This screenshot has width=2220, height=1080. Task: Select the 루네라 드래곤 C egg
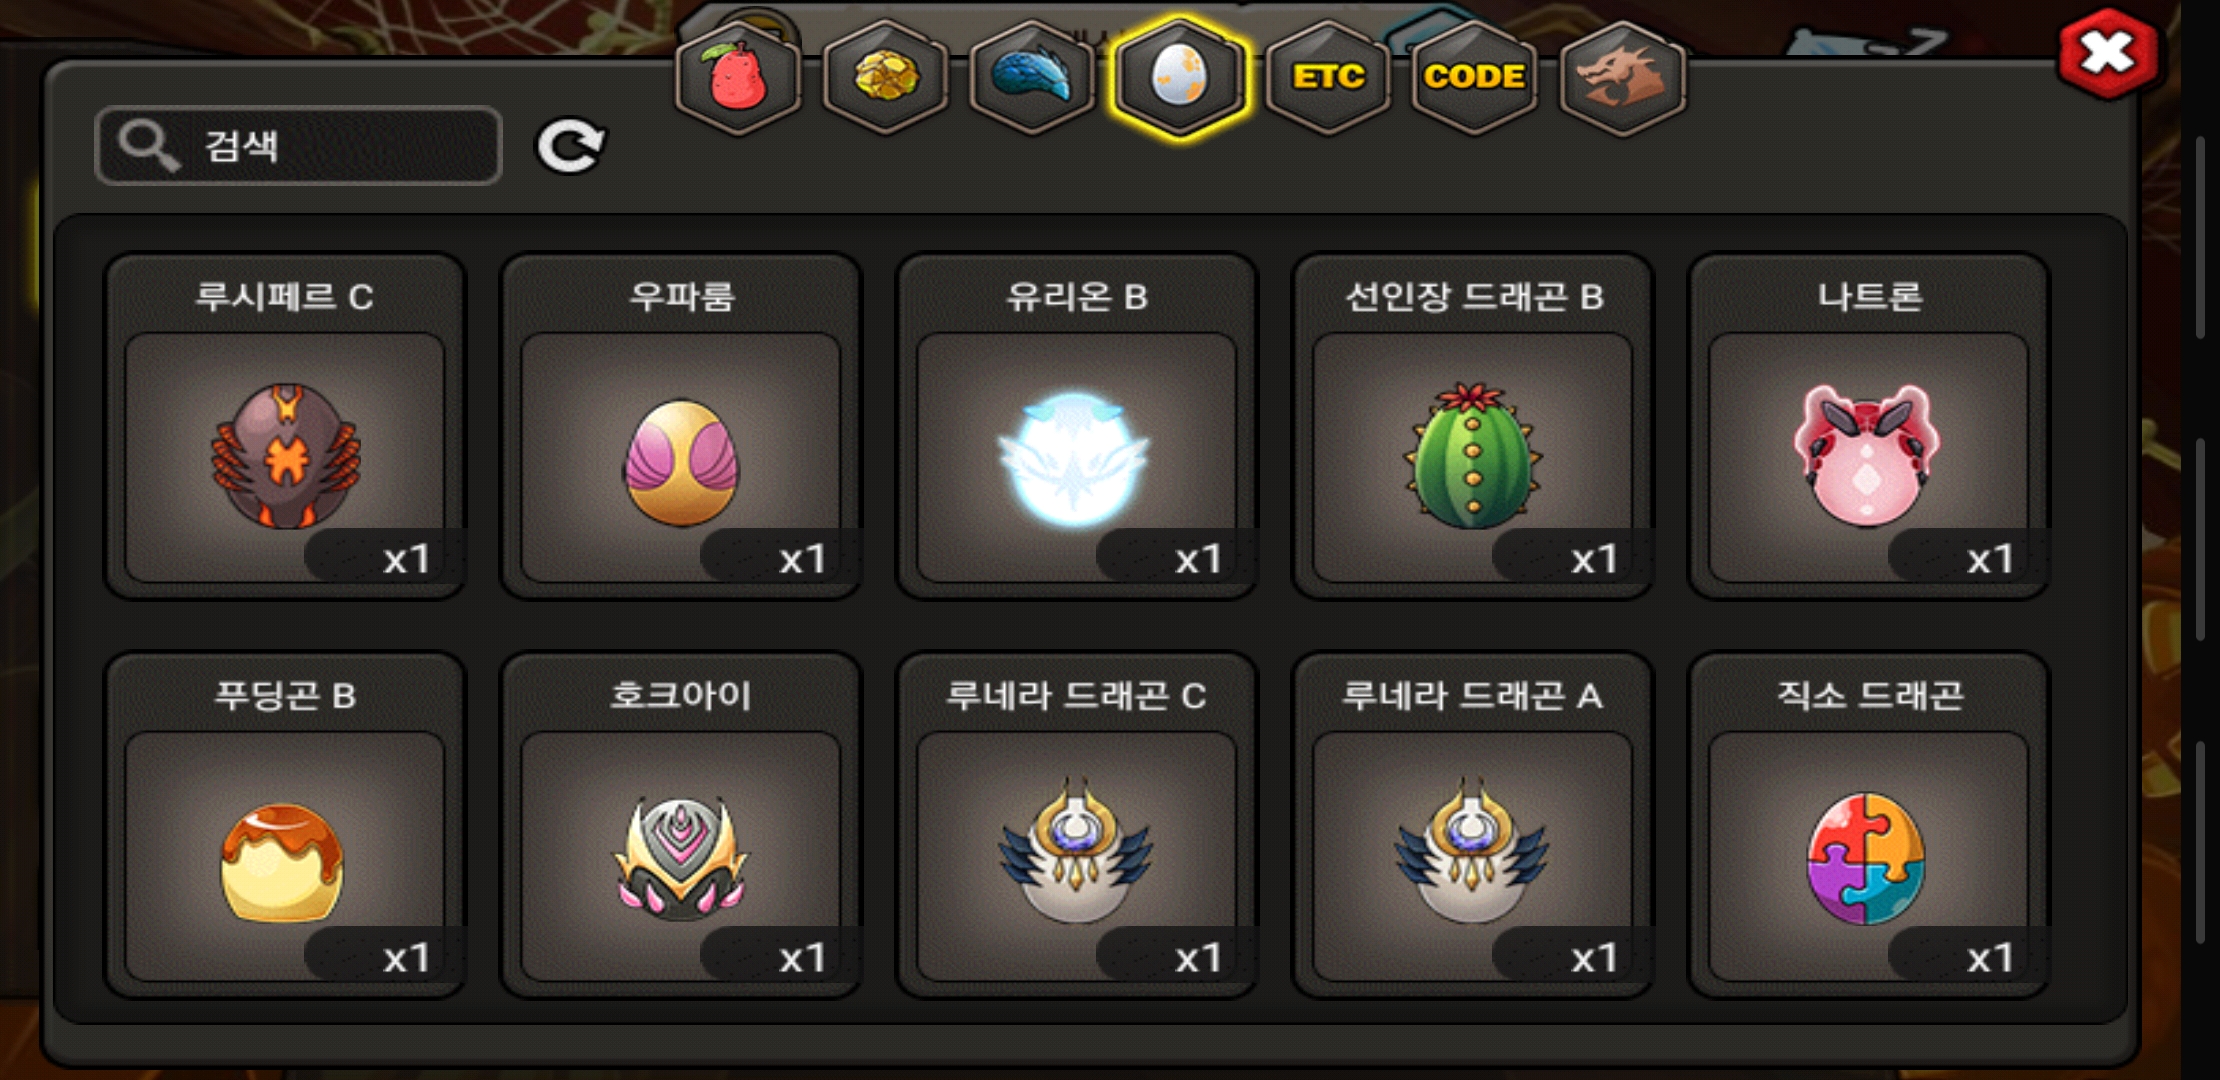click(x=1077, y=825)
